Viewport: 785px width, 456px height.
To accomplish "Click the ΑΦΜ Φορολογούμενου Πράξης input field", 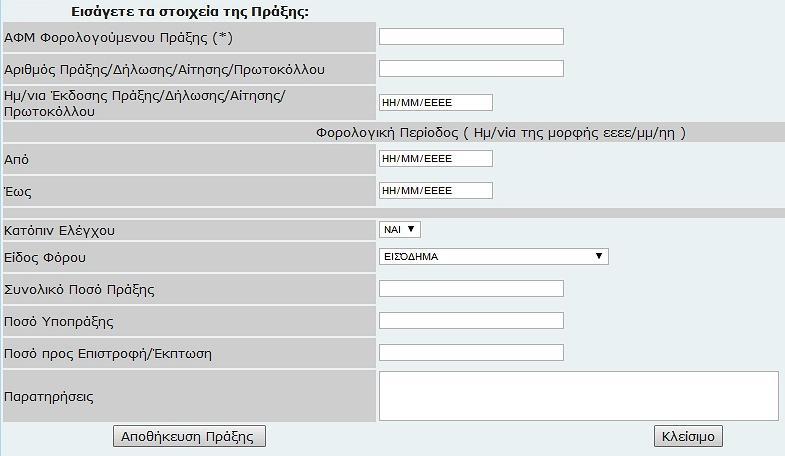I will coord(471,37).
